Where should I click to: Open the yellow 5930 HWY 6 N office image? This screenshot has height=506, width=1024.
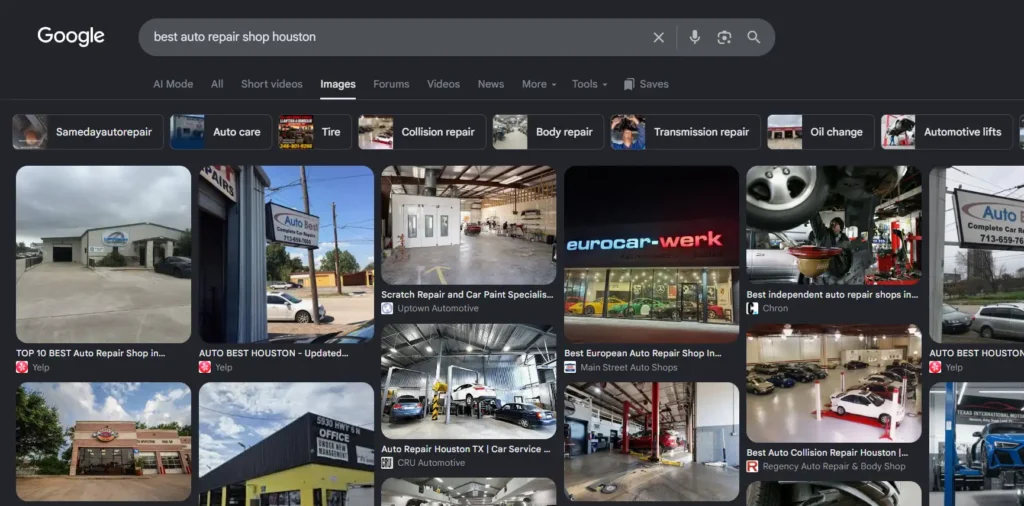point(286,444)
